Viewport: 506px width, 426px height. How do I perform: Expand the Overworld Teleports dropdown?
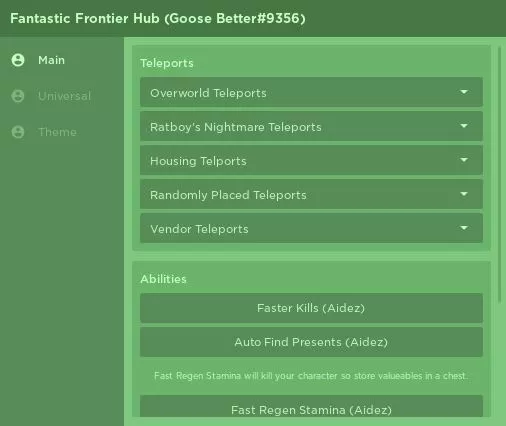click(x=311, y=92)
